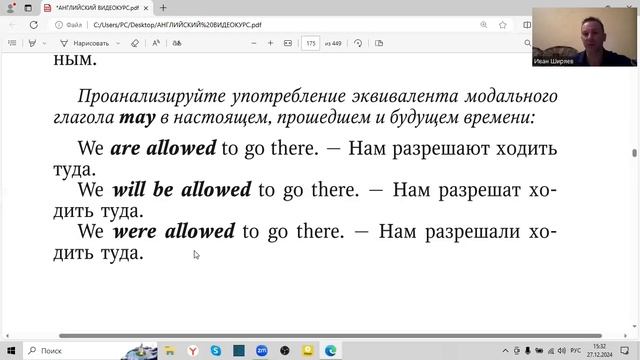Click the down arrow of the vertical scrollbar
Screen dimensions: 640x360
[x=634, y=327]
